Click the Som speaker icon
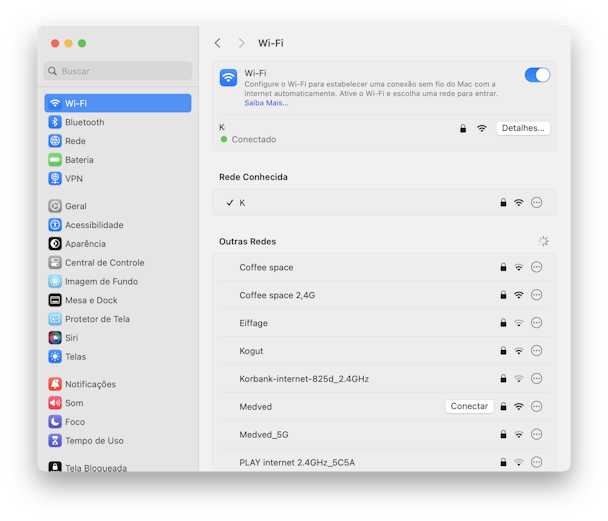608x521 pixels. click(x=55, y=403)
